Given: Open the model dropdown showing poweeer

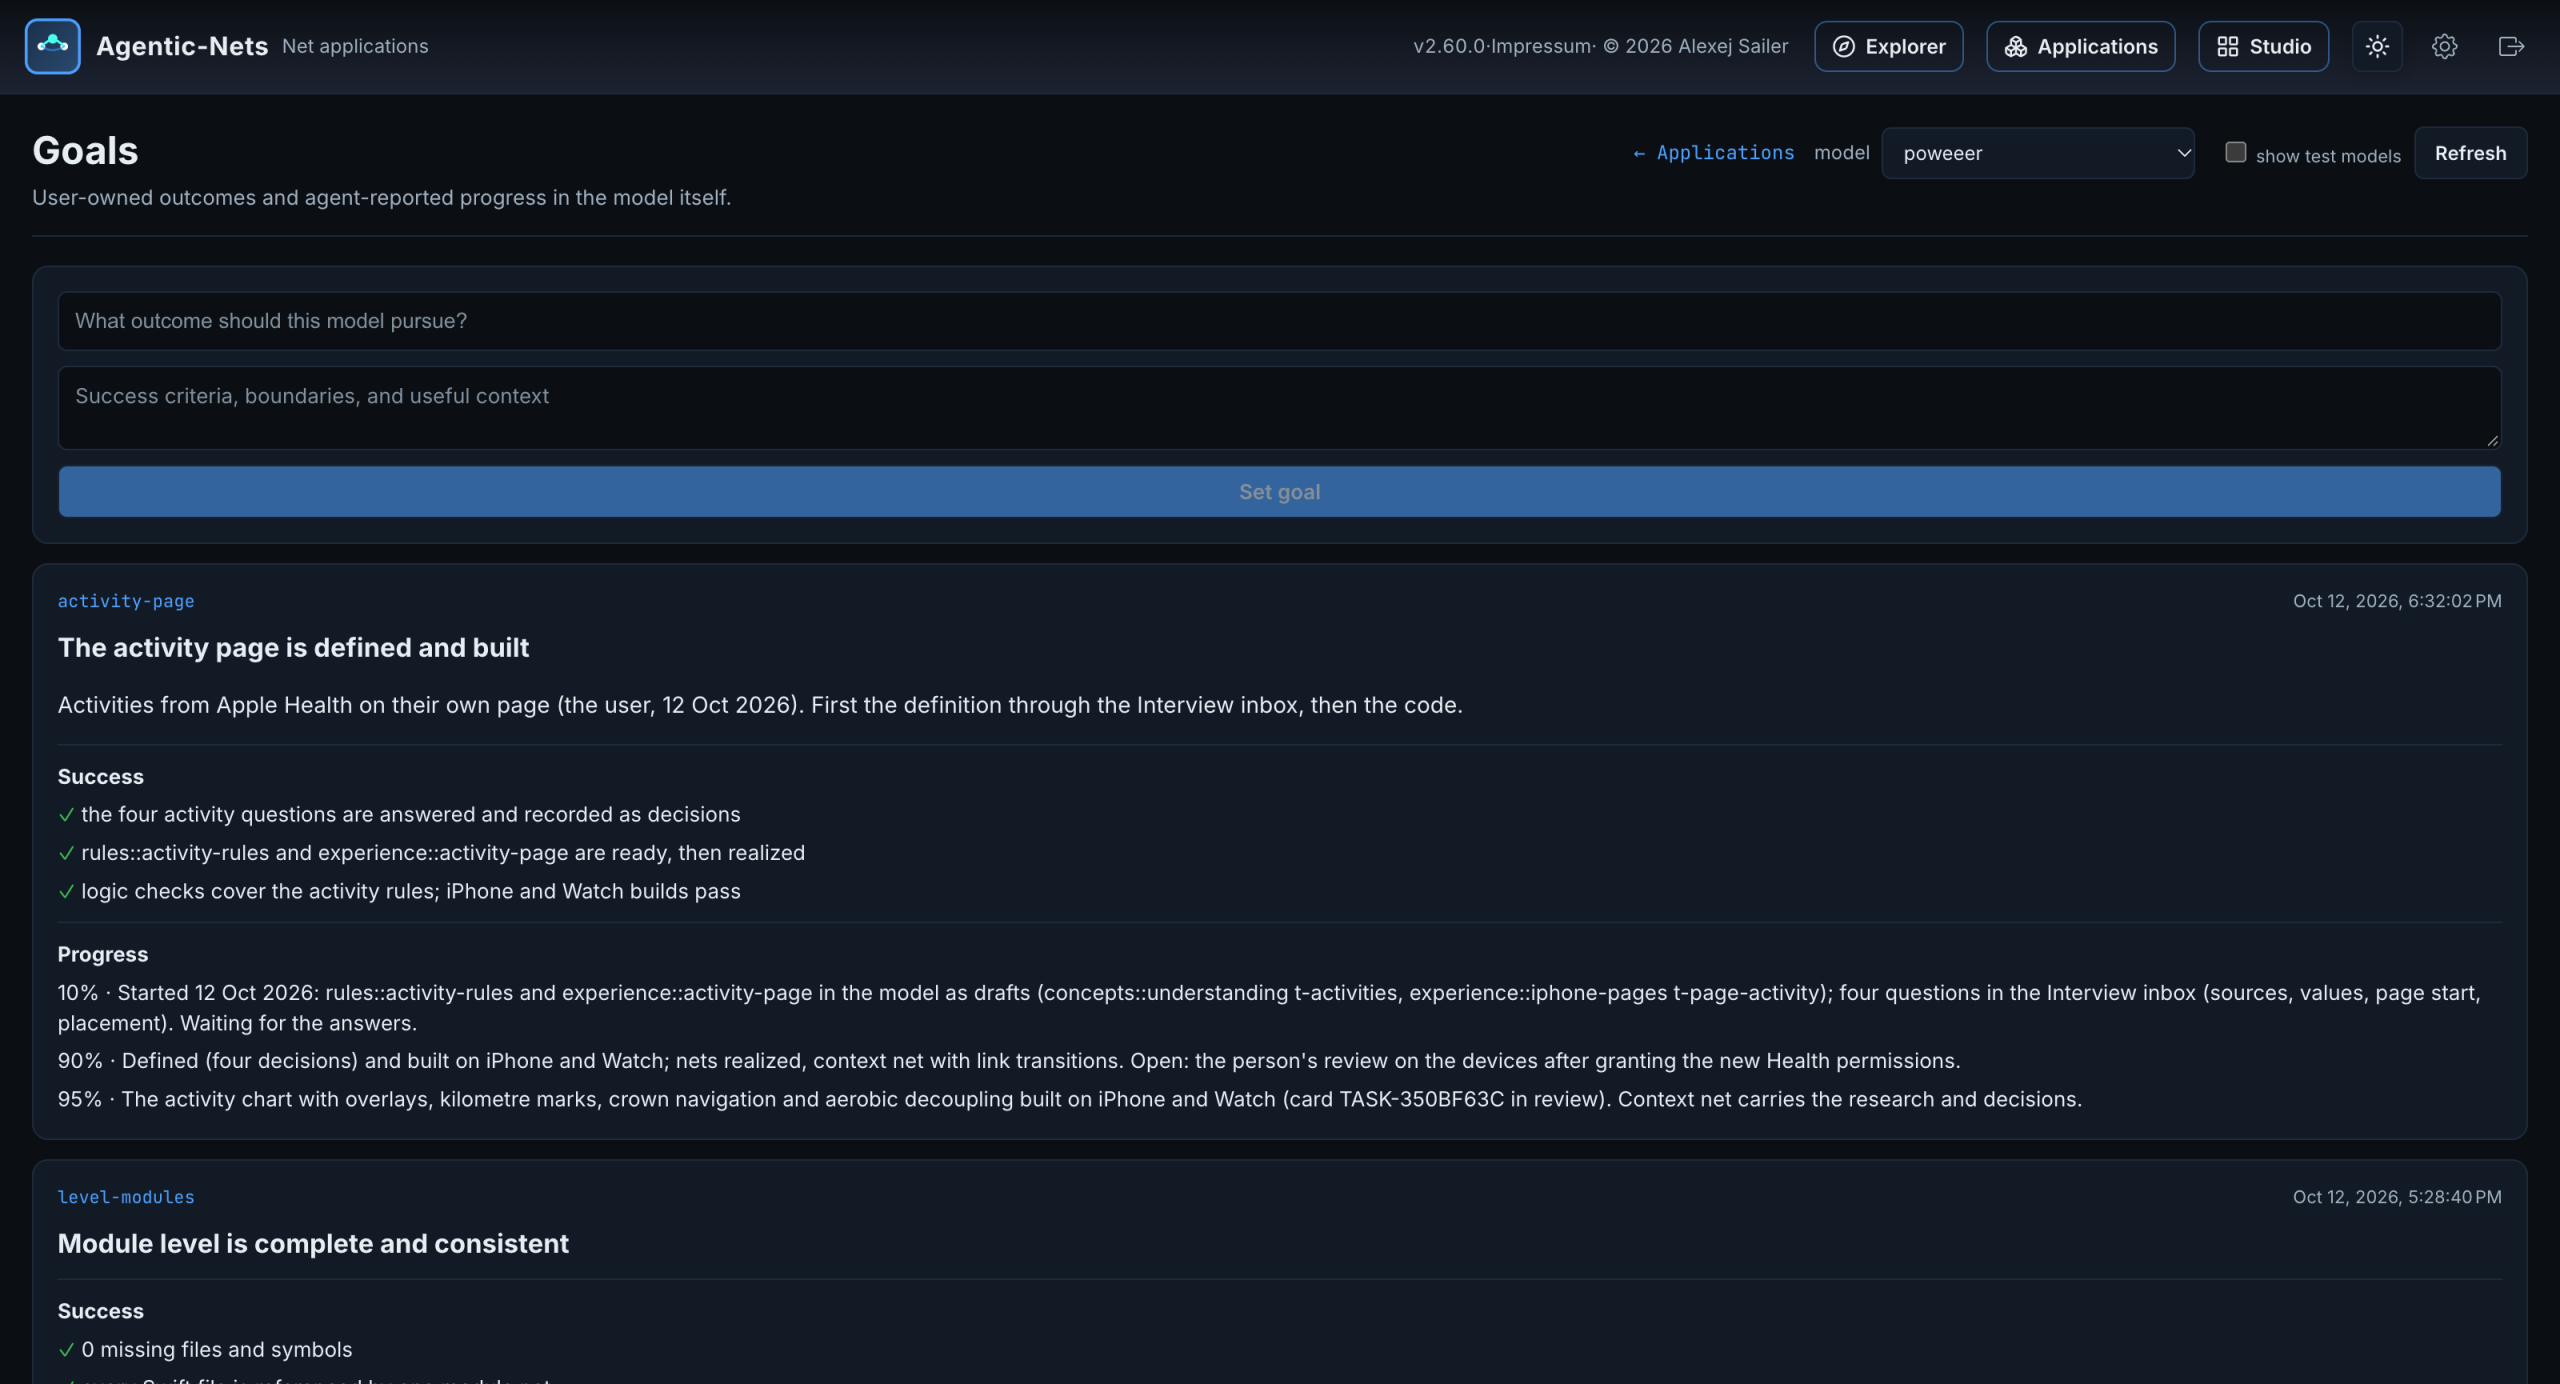Looking at the screenshot, I should click(2037, 153).
